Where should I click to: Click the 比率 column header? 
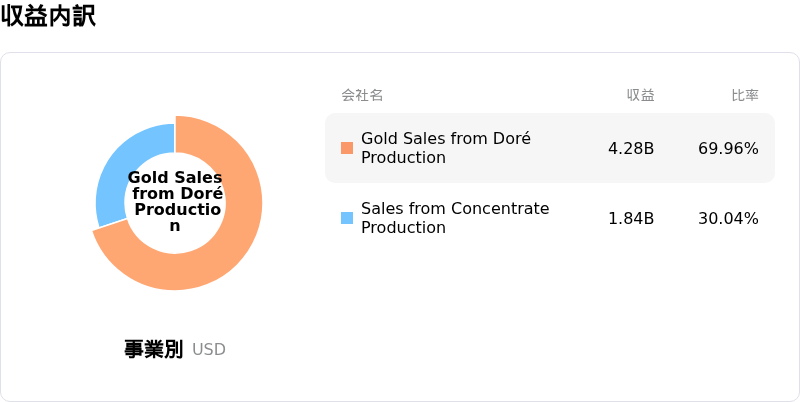coord(745,95)
